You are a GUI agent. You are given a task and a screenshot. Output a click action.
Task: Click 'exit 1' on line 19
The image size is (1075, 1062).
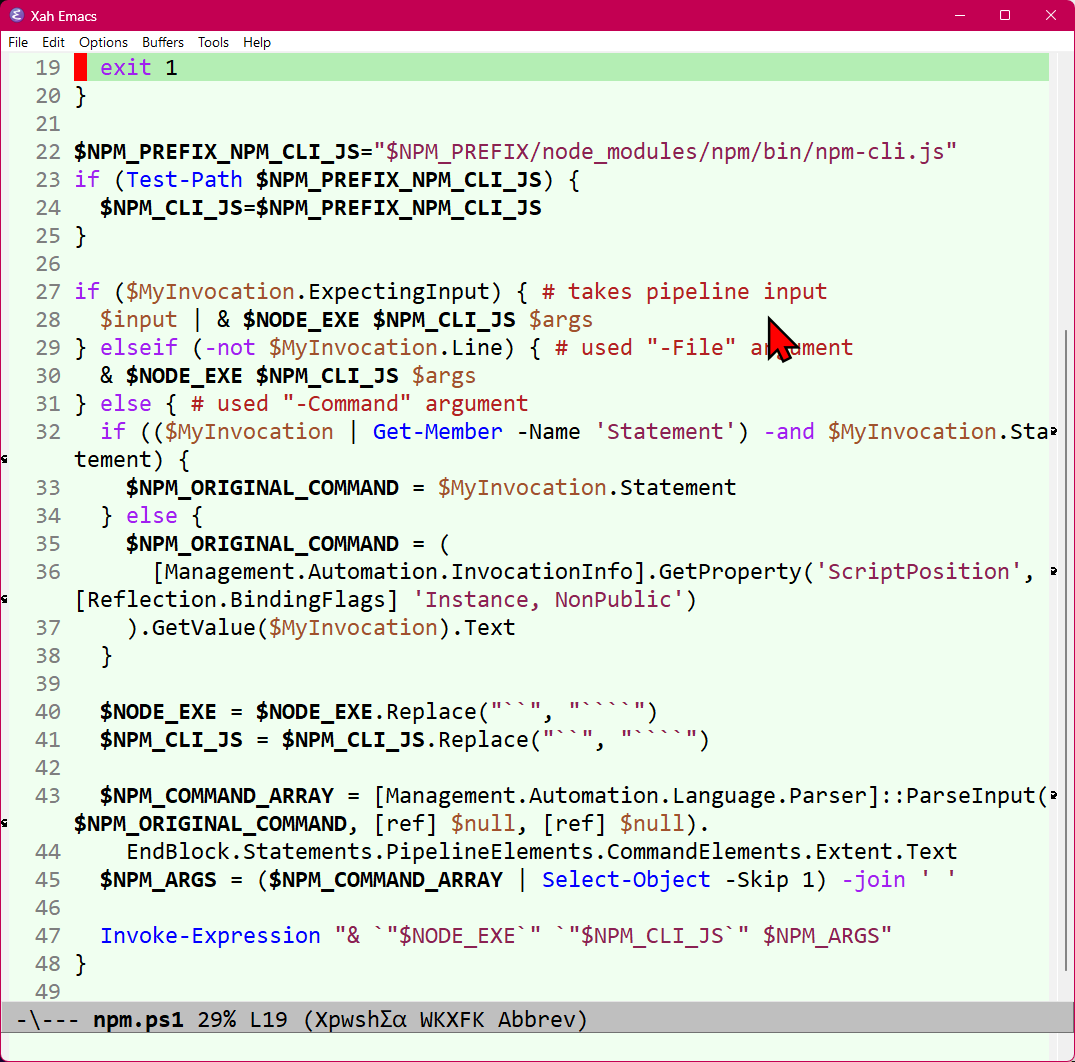click(x=138, y=67)
